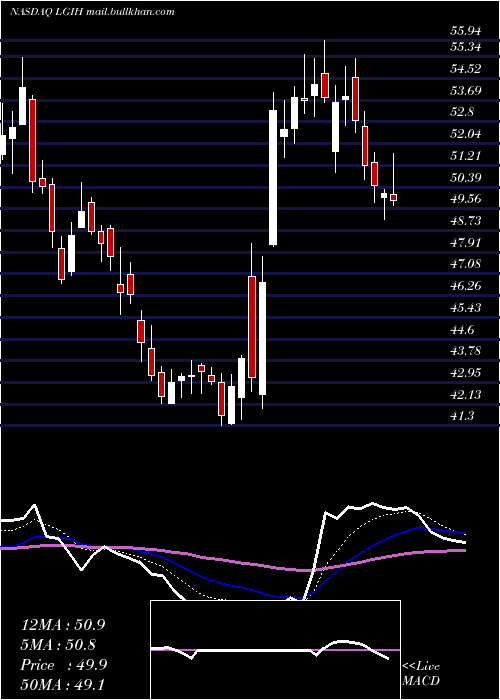The width and height of the screenshot is (500, 700).
Task: Click the 12MA : 50.9 readout
Action: (x=63, y=625)
